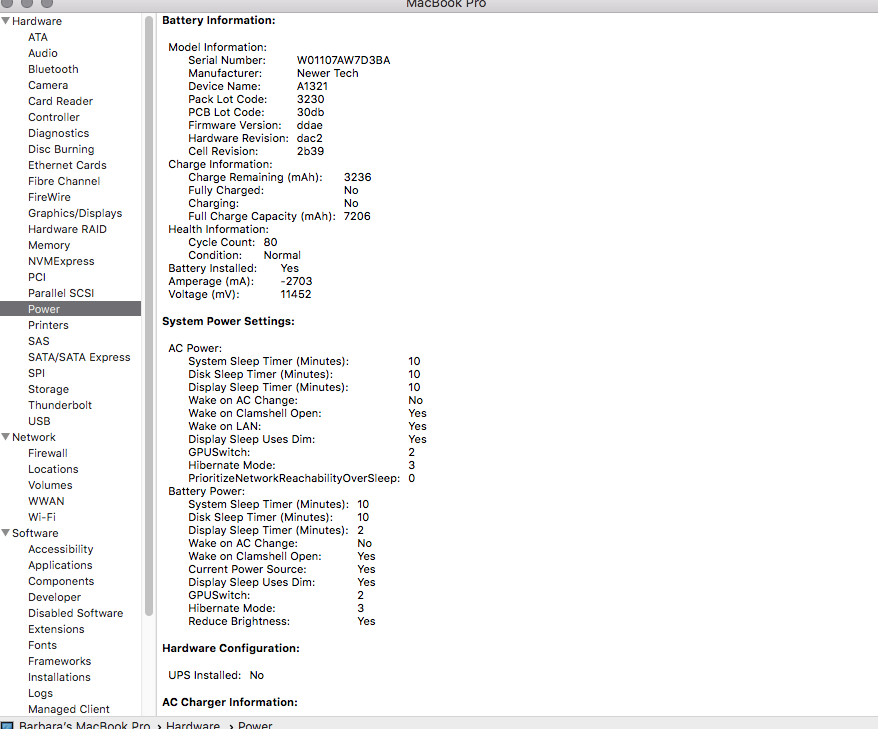Open Disabled Software entry
This screenshot has height=729, width=878.
[x=76, y=613]
